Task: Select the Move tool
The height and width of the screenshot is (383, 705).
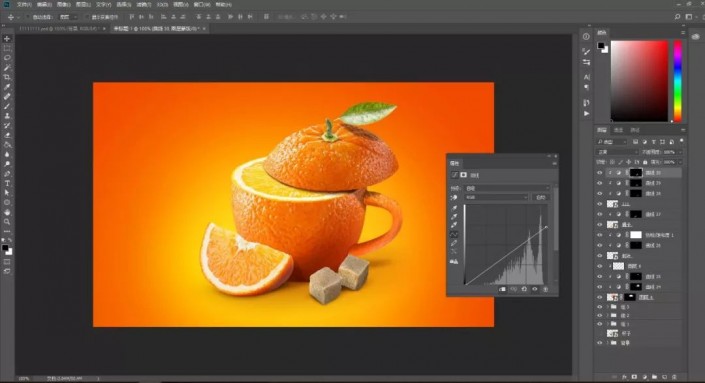Action: (7, 39)
